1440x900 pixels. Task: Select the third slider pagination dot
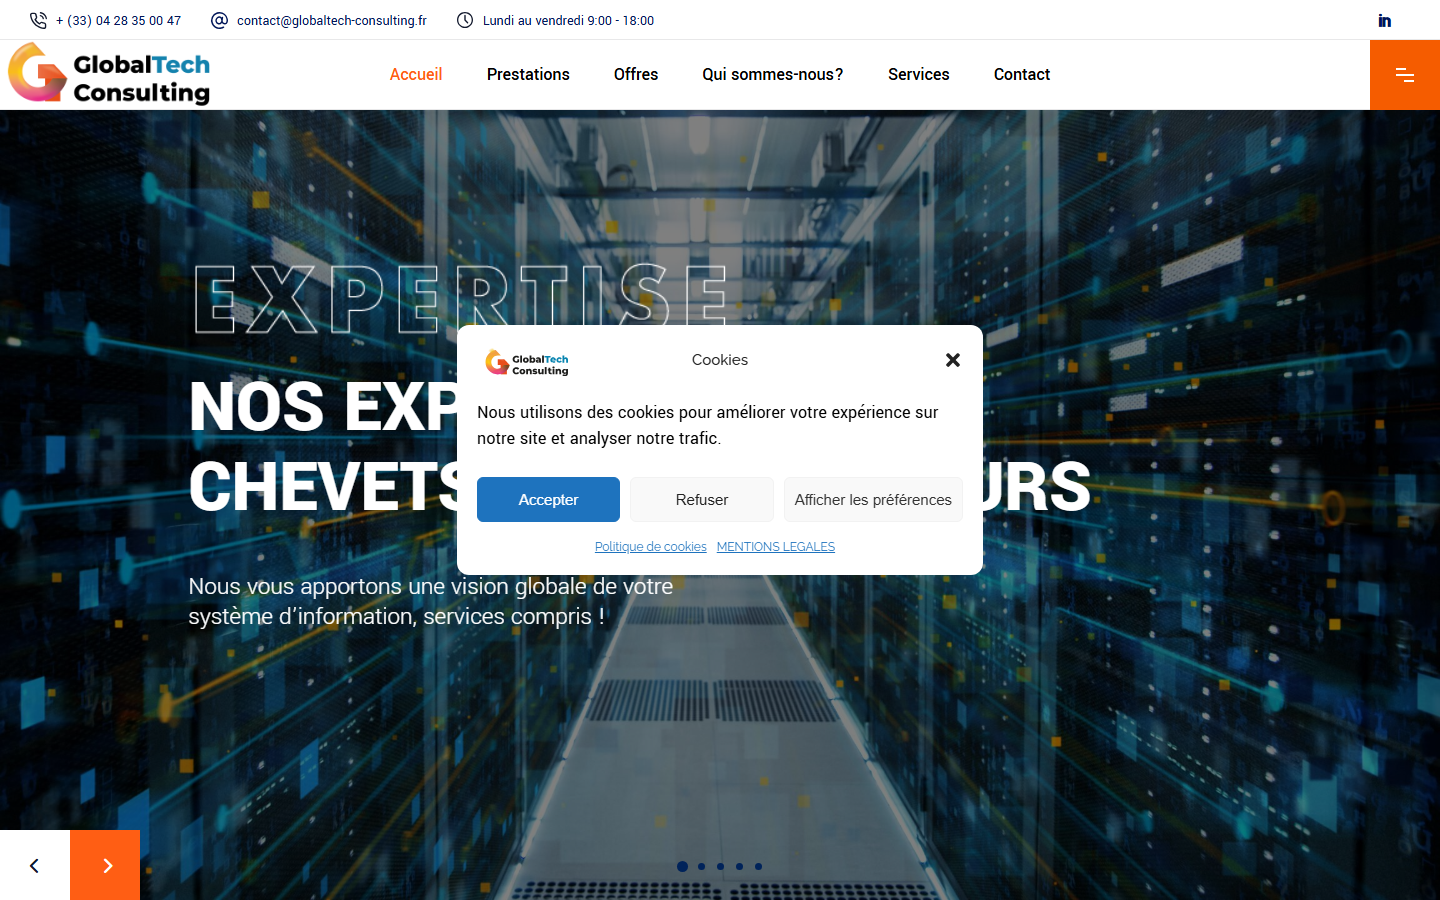point(720,866)
